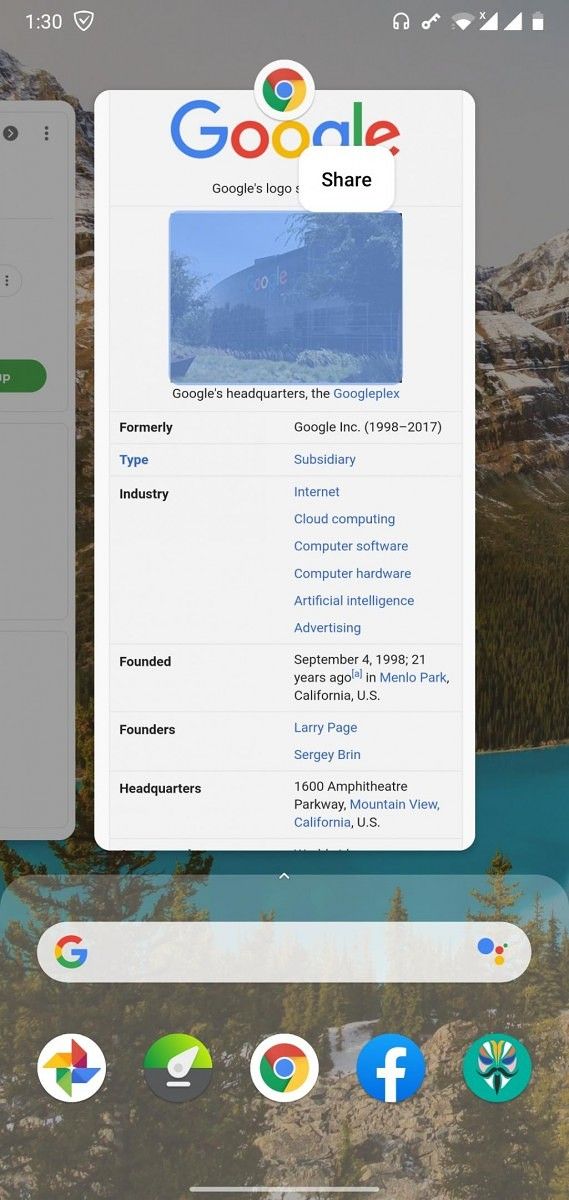Open the Subsidiary link
The image size is (569, 1200).
point(325,459)
